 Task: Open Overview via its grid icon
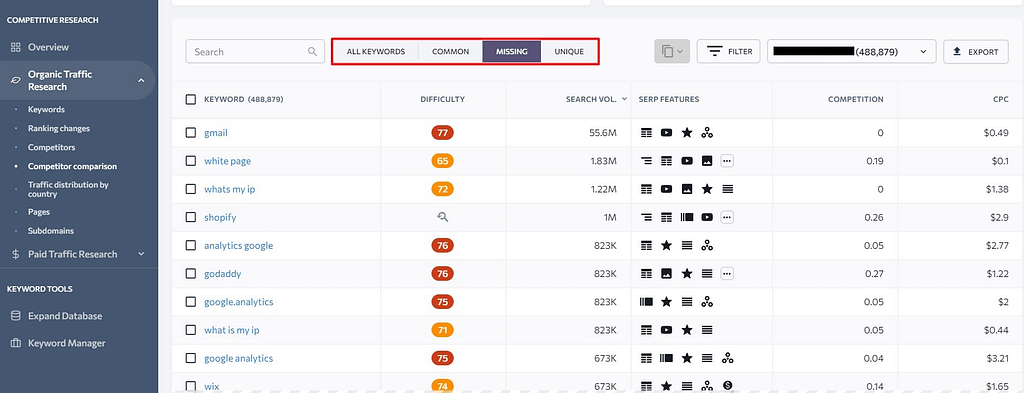point(15,47)
